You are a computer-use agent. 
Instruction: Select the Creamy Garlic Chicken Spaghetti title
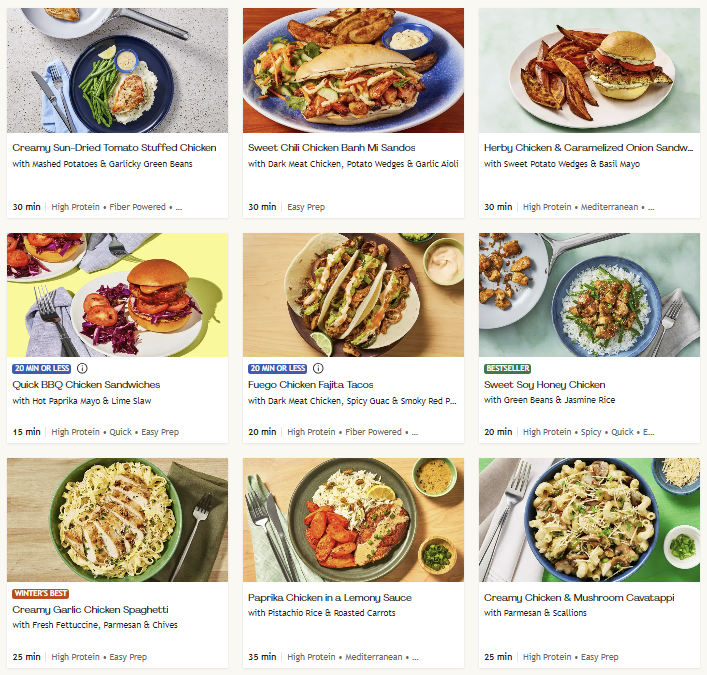[90, 610]
